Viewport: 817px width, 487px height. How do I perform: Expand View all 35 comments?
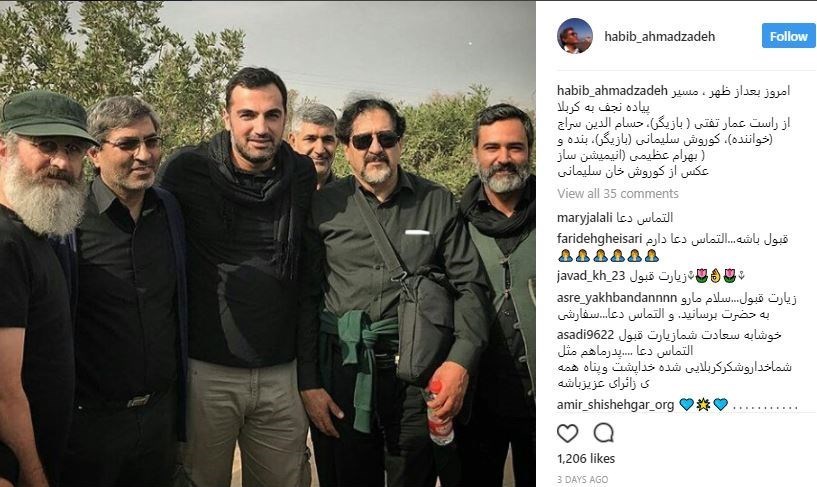click(617, 194)
